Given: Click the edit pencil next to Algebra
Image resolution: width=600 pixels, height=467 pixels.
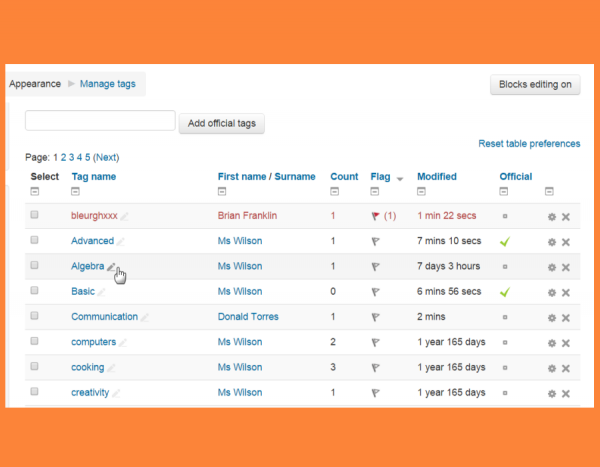Looking at the screenshot, I should [x=112, y=267].
